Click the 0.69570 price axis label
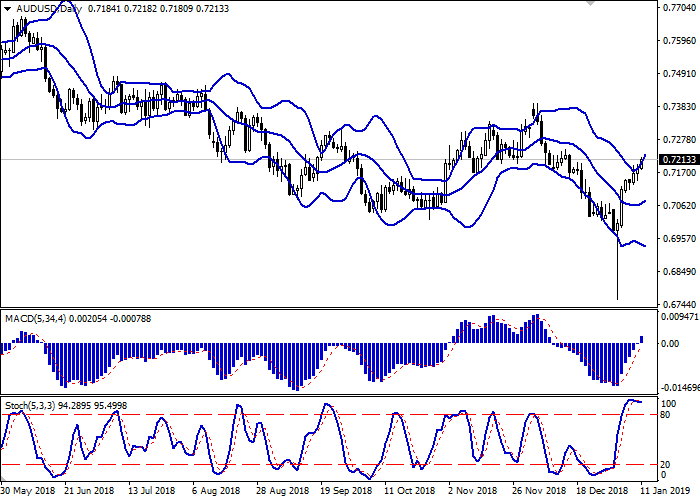Image resolution: width=700 pixels, height=500 pixels. 678,239
